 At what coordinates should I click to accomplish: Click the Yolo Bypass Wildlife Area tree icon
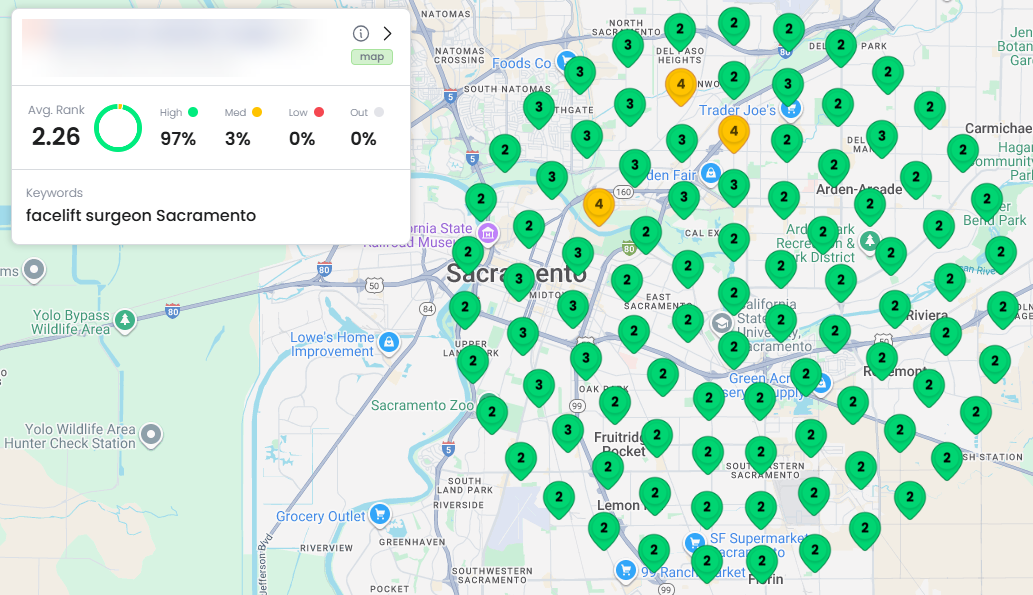pos(125,320)
